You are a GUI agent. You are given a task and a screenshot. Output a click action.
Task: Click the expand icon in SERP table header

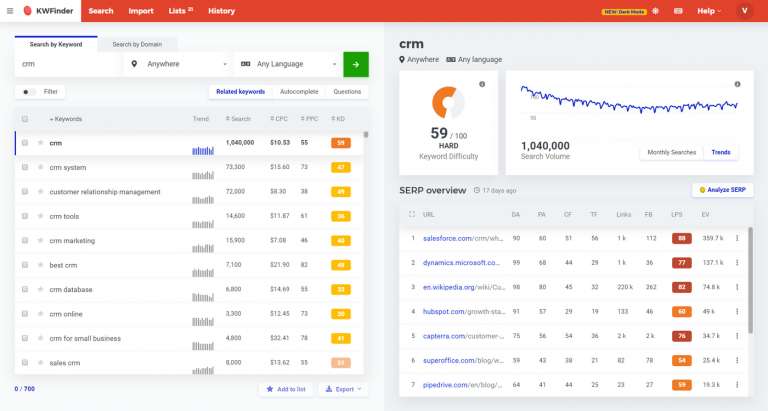(x=412, y=214)
